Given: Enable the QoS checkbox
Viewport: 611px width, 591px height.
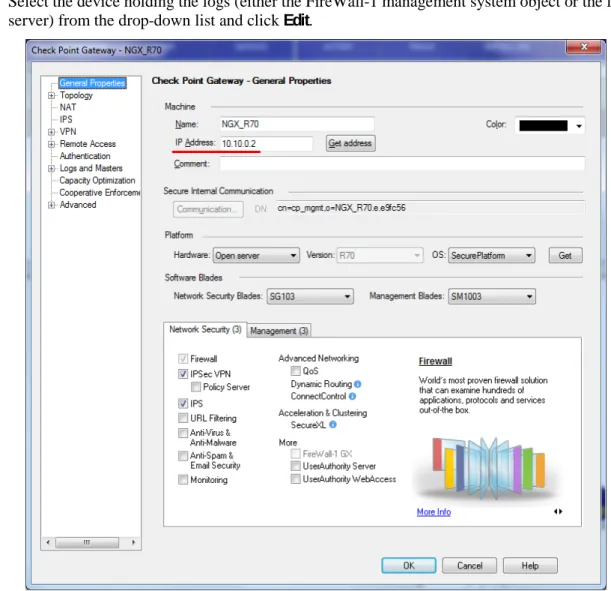Looking at the screenshot, I should [296, 371].
